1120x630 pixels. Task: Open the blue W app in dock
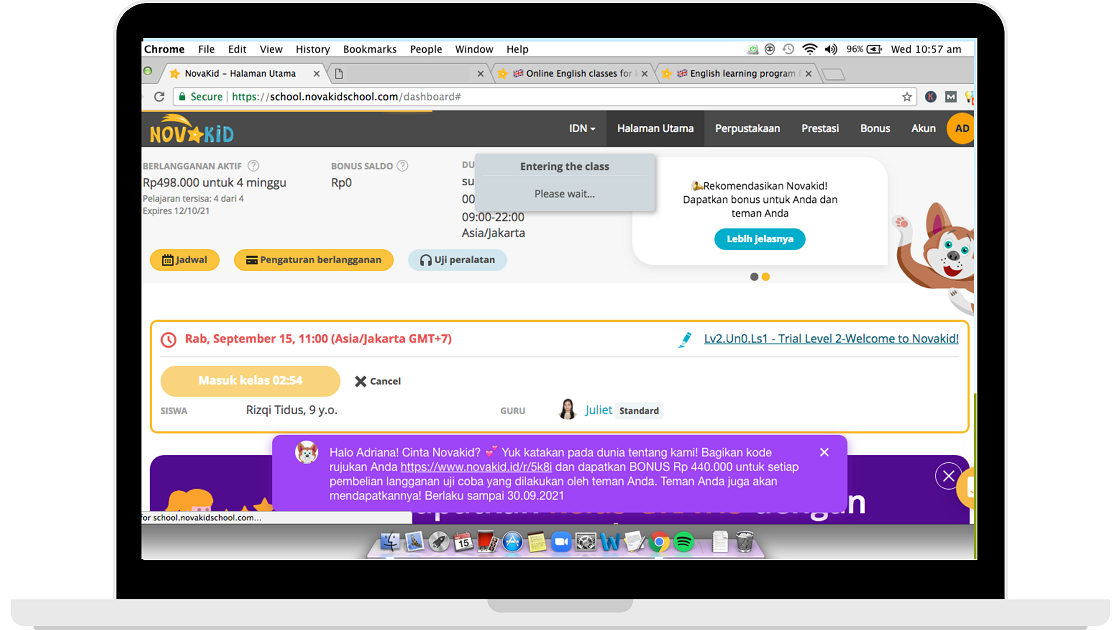click(610, 542)
